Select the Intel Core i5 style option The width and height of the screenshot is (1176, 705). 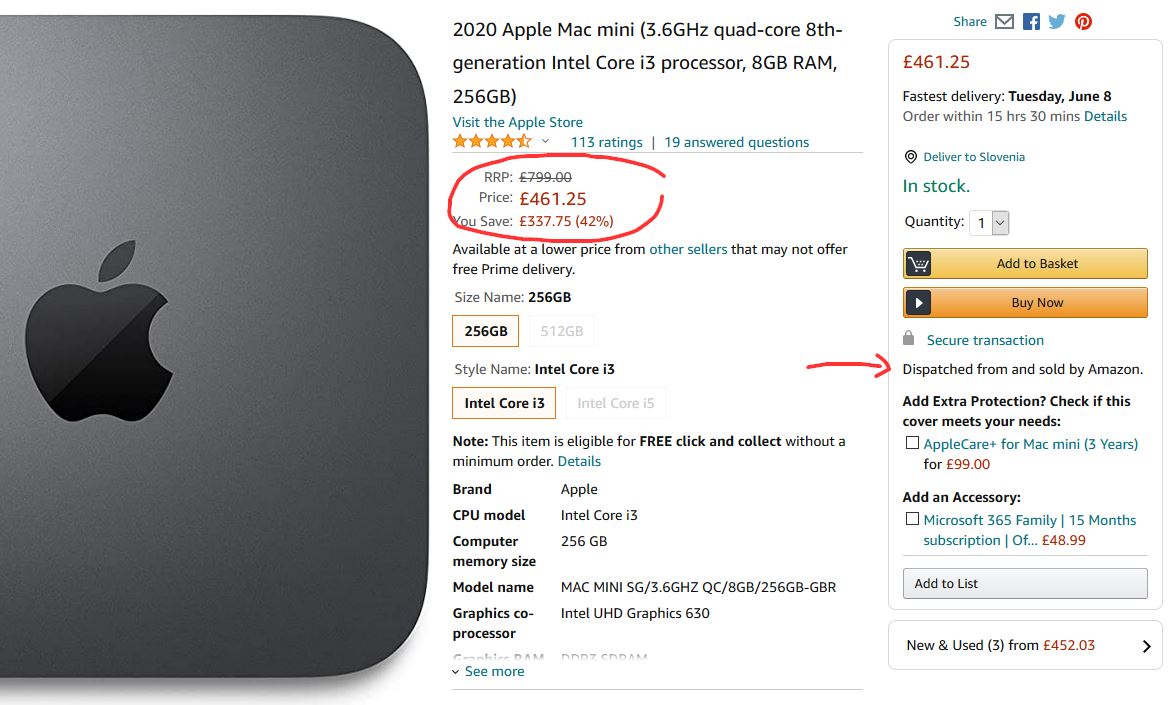[615, 403]
